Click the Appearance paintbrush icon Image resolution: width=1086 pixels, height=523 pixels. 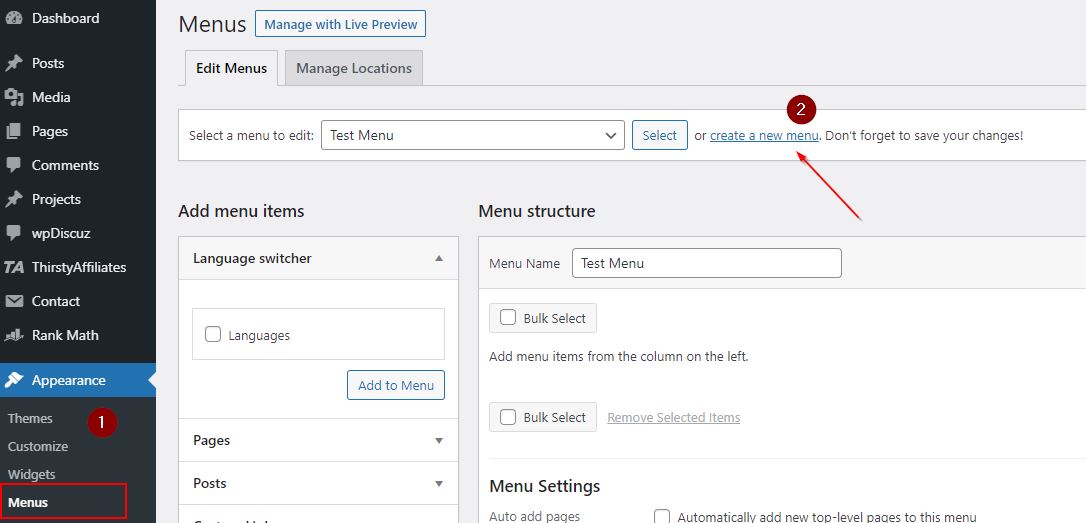[x=14, y=380]
